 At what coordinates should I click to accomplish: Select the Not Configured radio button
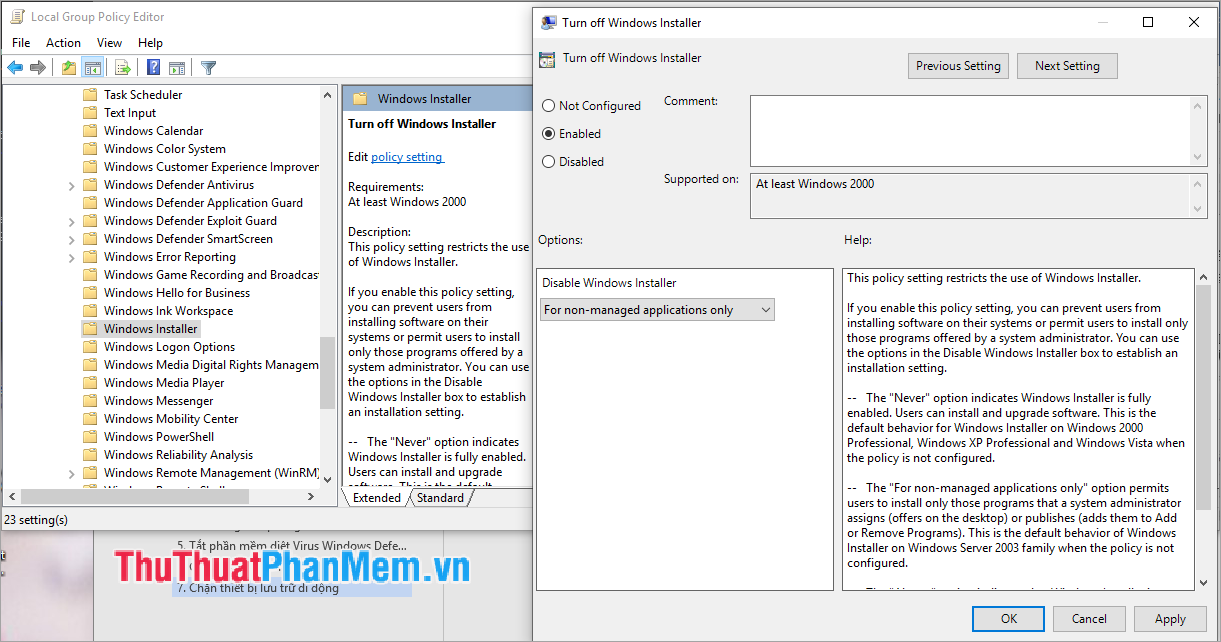[548, 105]
